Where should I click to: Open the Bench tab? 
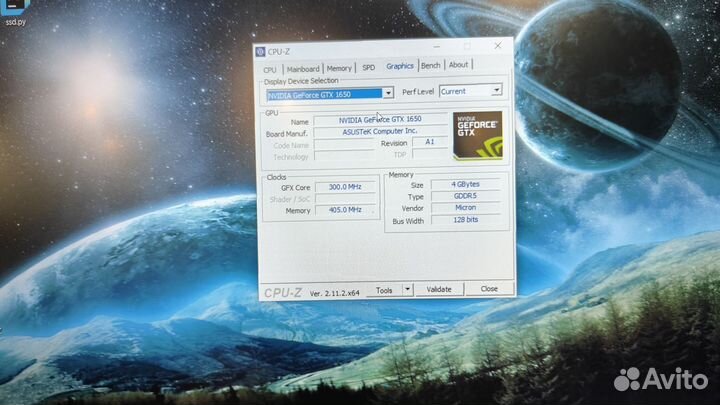430,66
